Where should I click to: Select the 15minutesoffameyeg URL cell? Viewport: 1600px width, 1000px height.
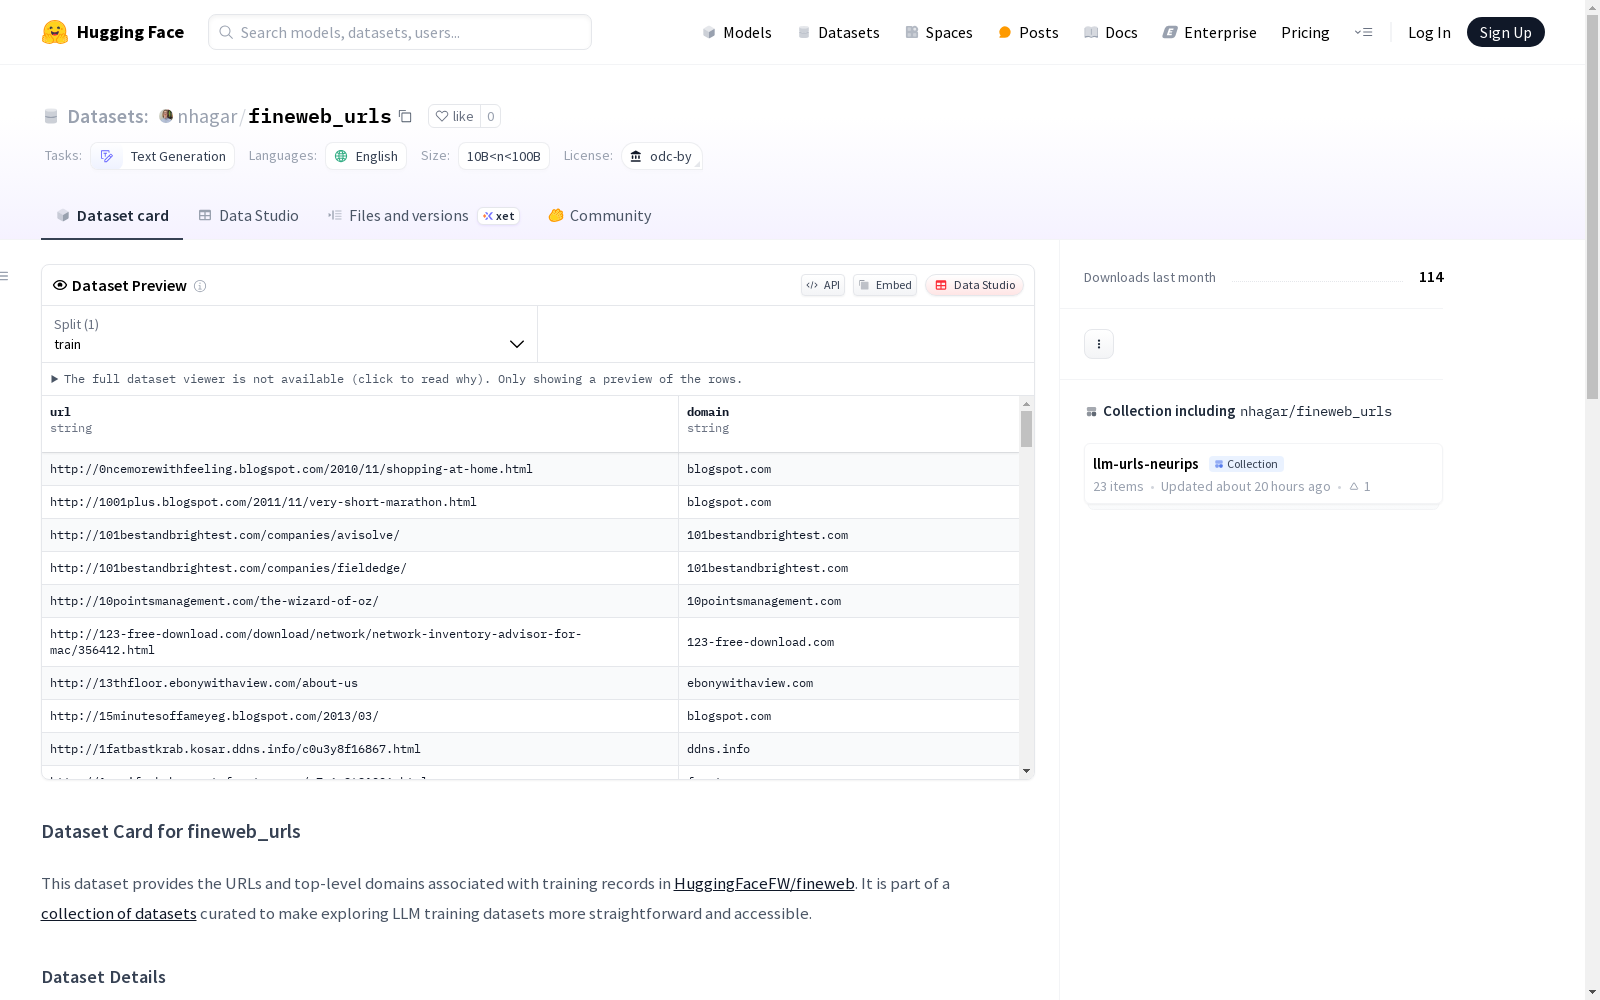360,716
